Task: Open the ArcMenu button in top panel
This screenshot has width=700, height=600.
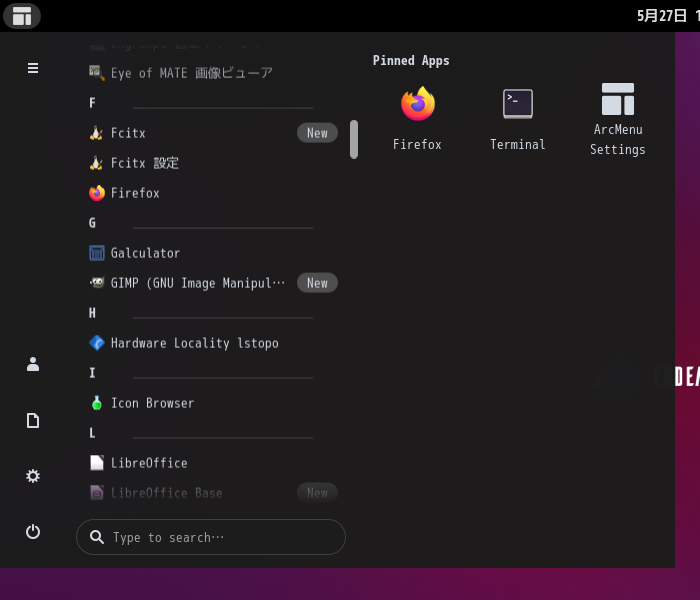Action: [x=22, y=16]
